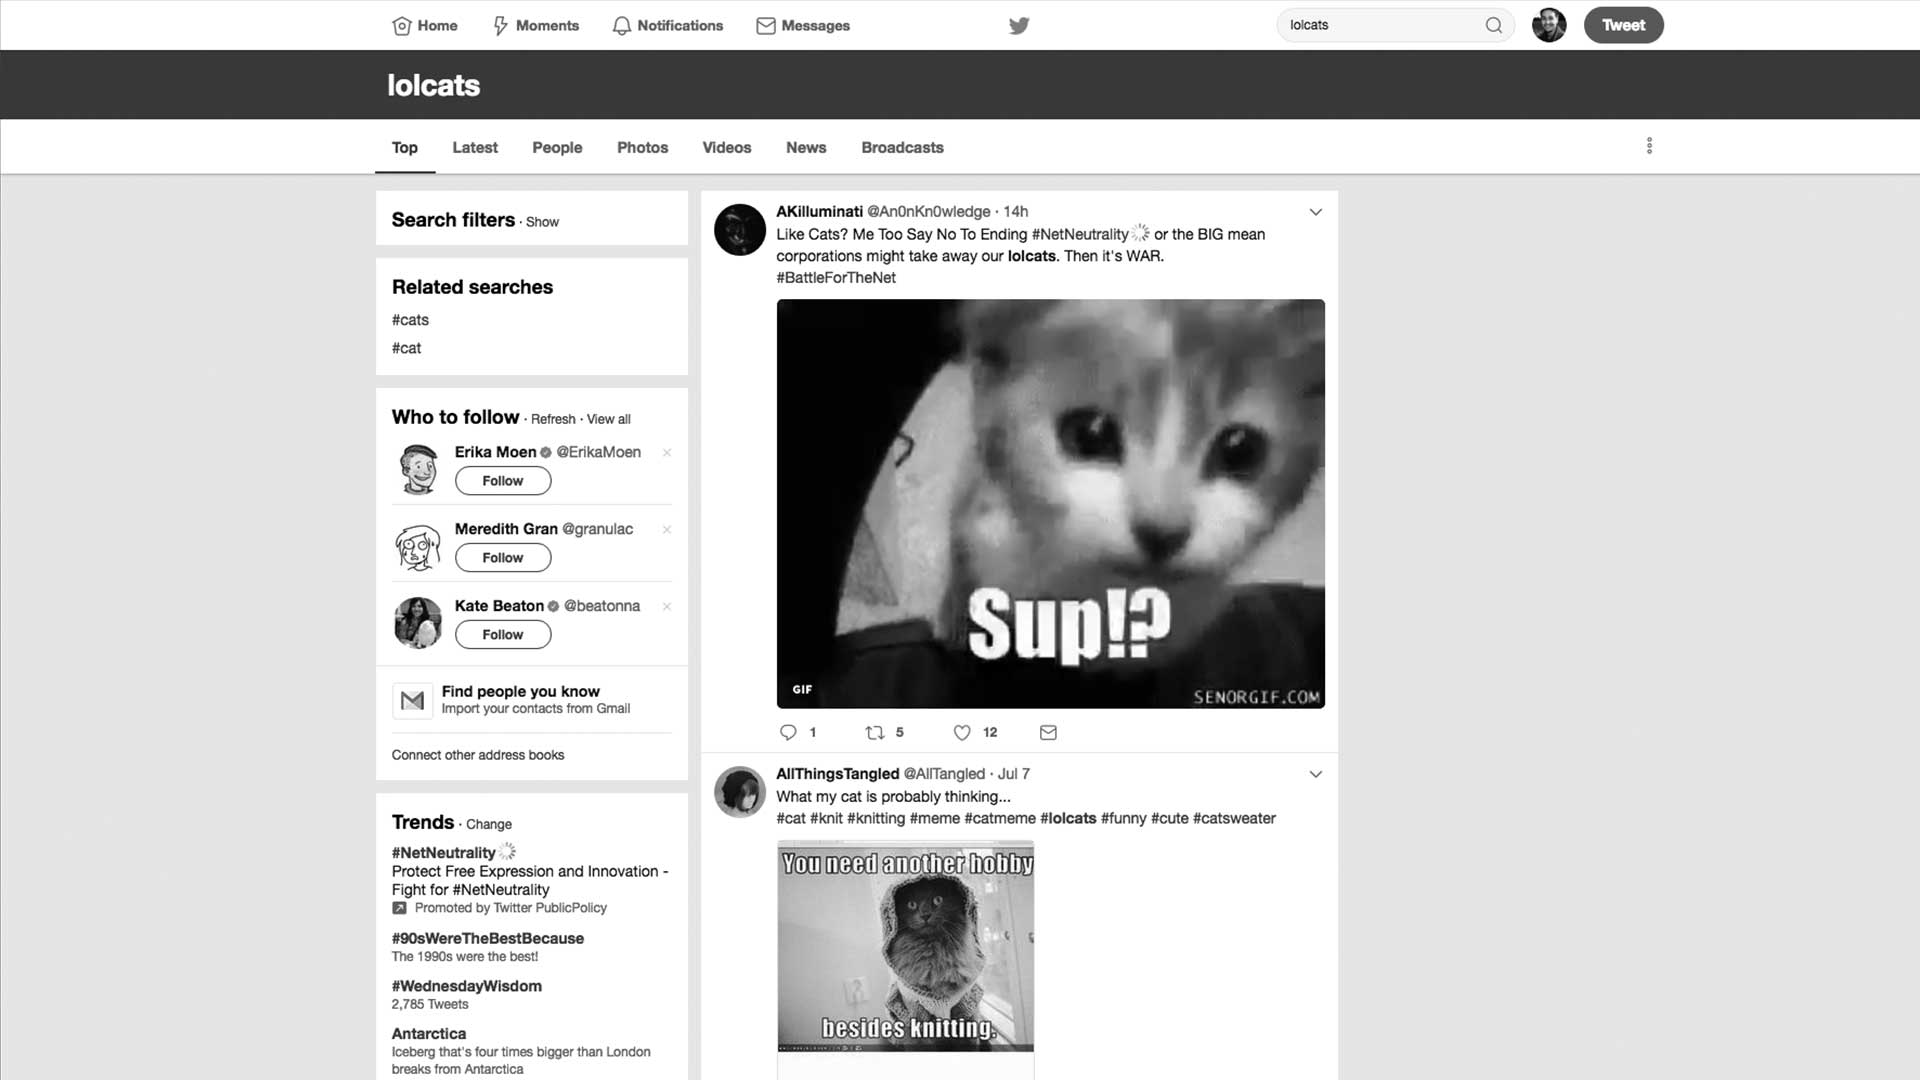1920x1080 pixels.
Task: Click AKilluminati's profile avatar
Action: coord(740,229)
